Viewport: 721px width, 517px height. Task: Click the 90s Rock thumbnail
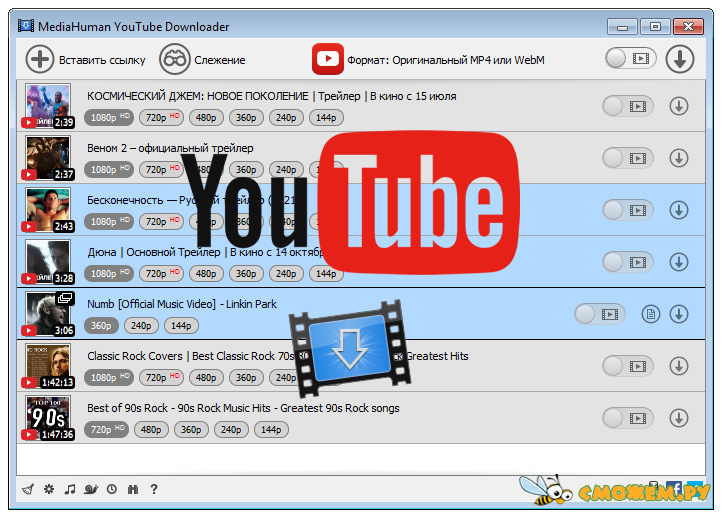point(48,418)
